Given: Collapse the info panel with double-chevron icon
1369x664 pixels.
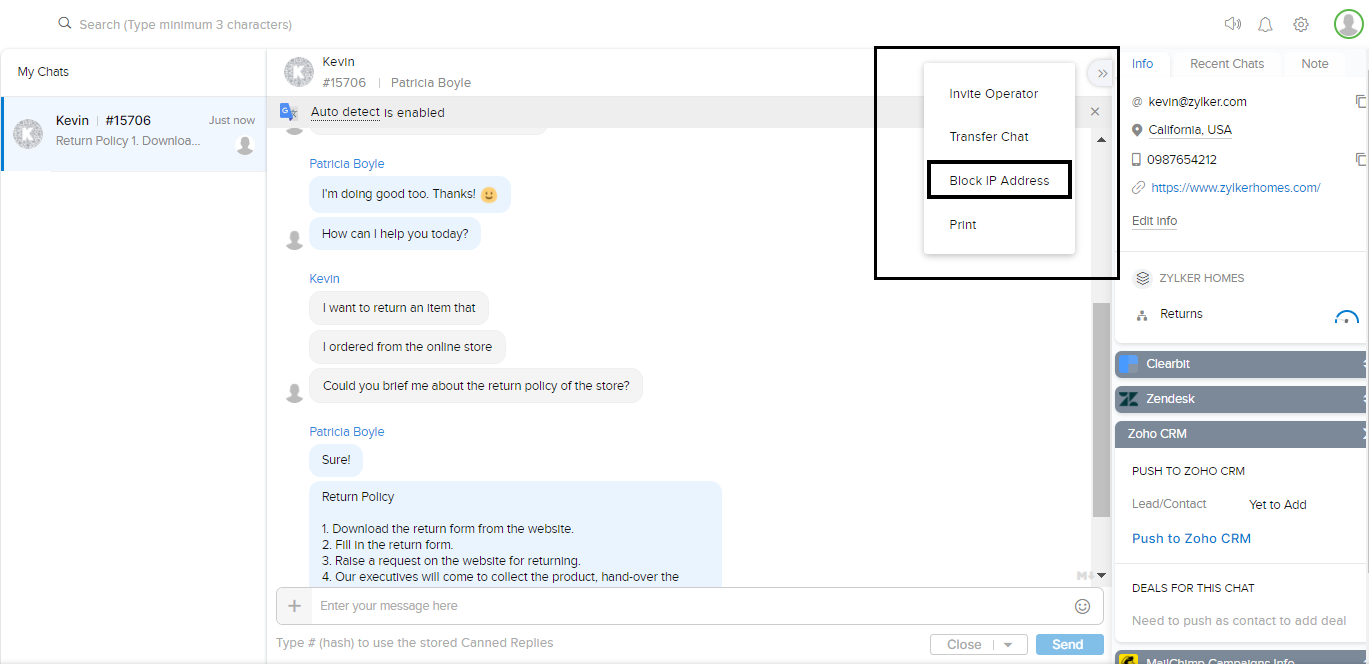Looking at the screenshot, I should (x=1102, y=73).
